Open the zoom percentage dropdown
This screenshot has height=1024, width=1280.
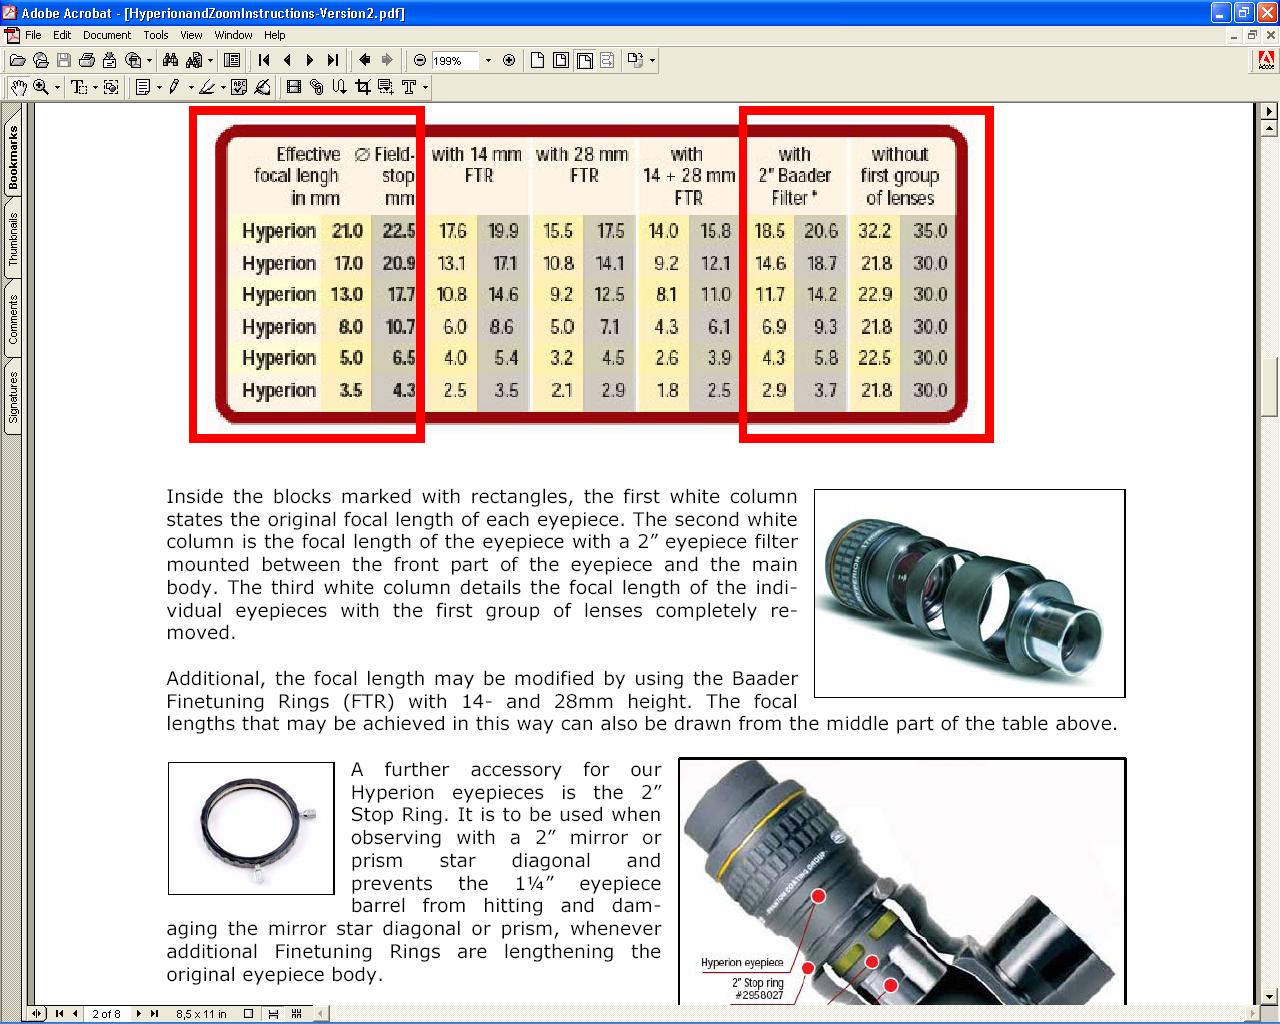tap(488, 61)
